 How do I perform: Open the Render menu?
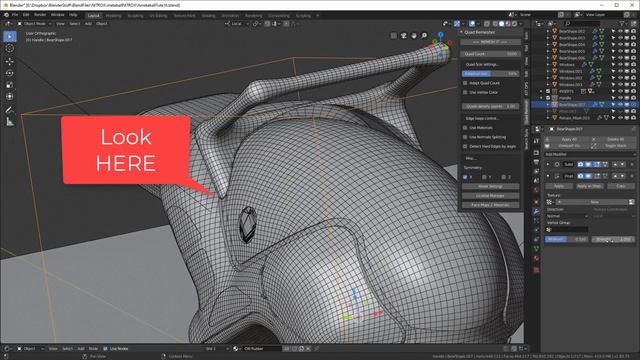point(40,15)
